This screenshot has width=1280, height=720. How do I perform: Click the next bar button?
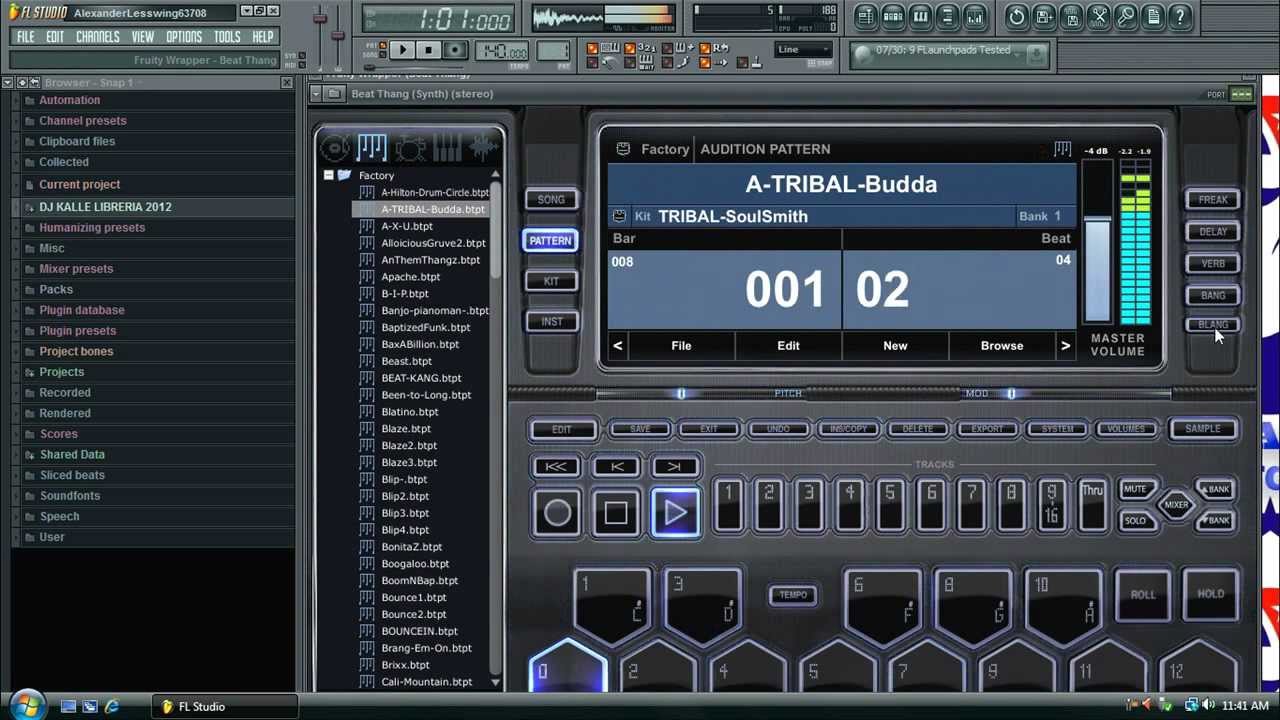(674, 466)
